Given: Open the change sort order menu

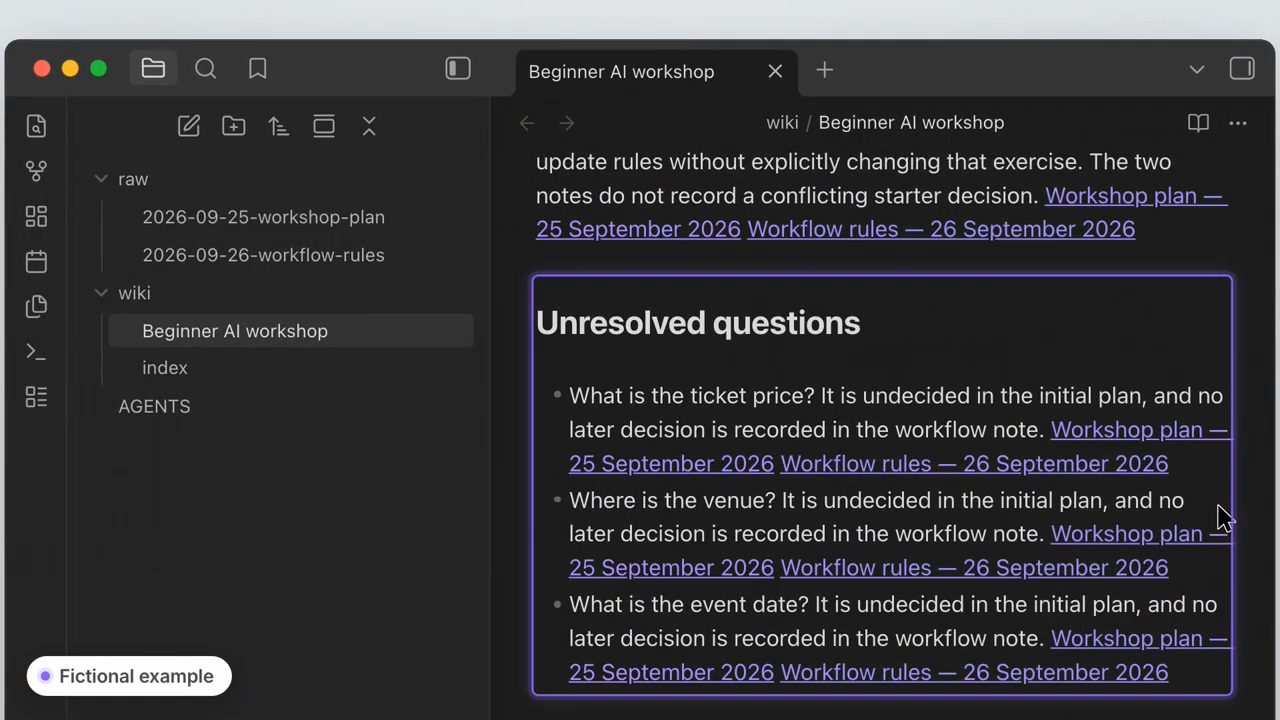Looking at the screenshot, I should coord(279,126).
